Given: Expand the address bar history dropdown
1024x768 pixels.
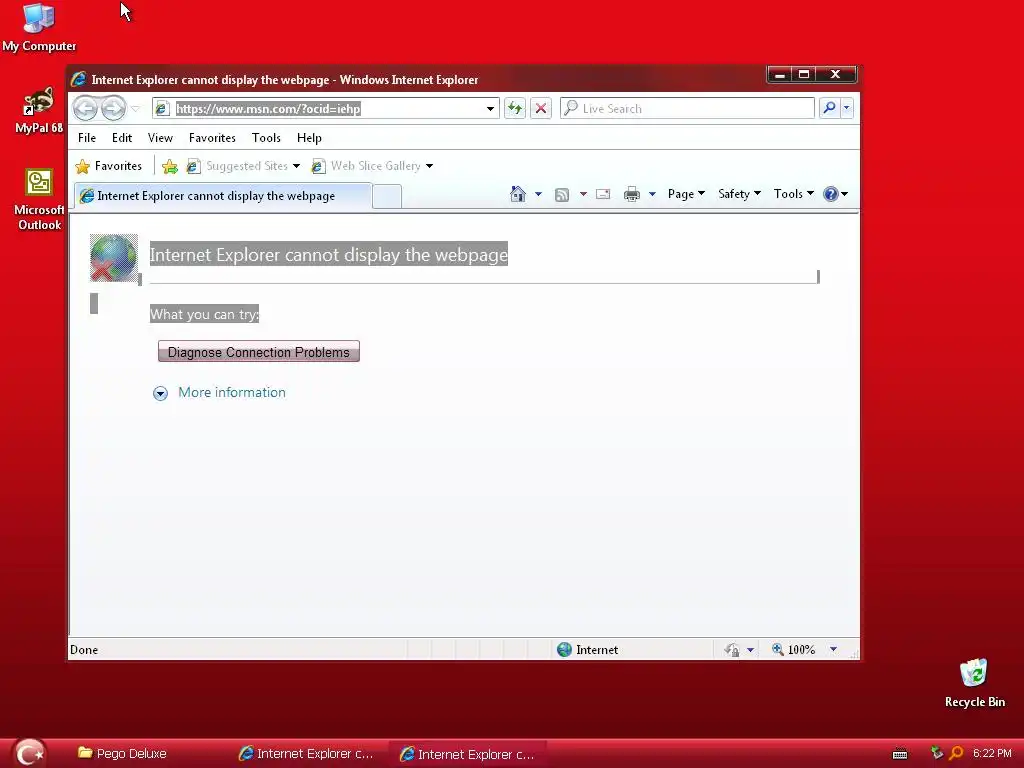Looking at the screenshot, I should click(x=490, y=109).
